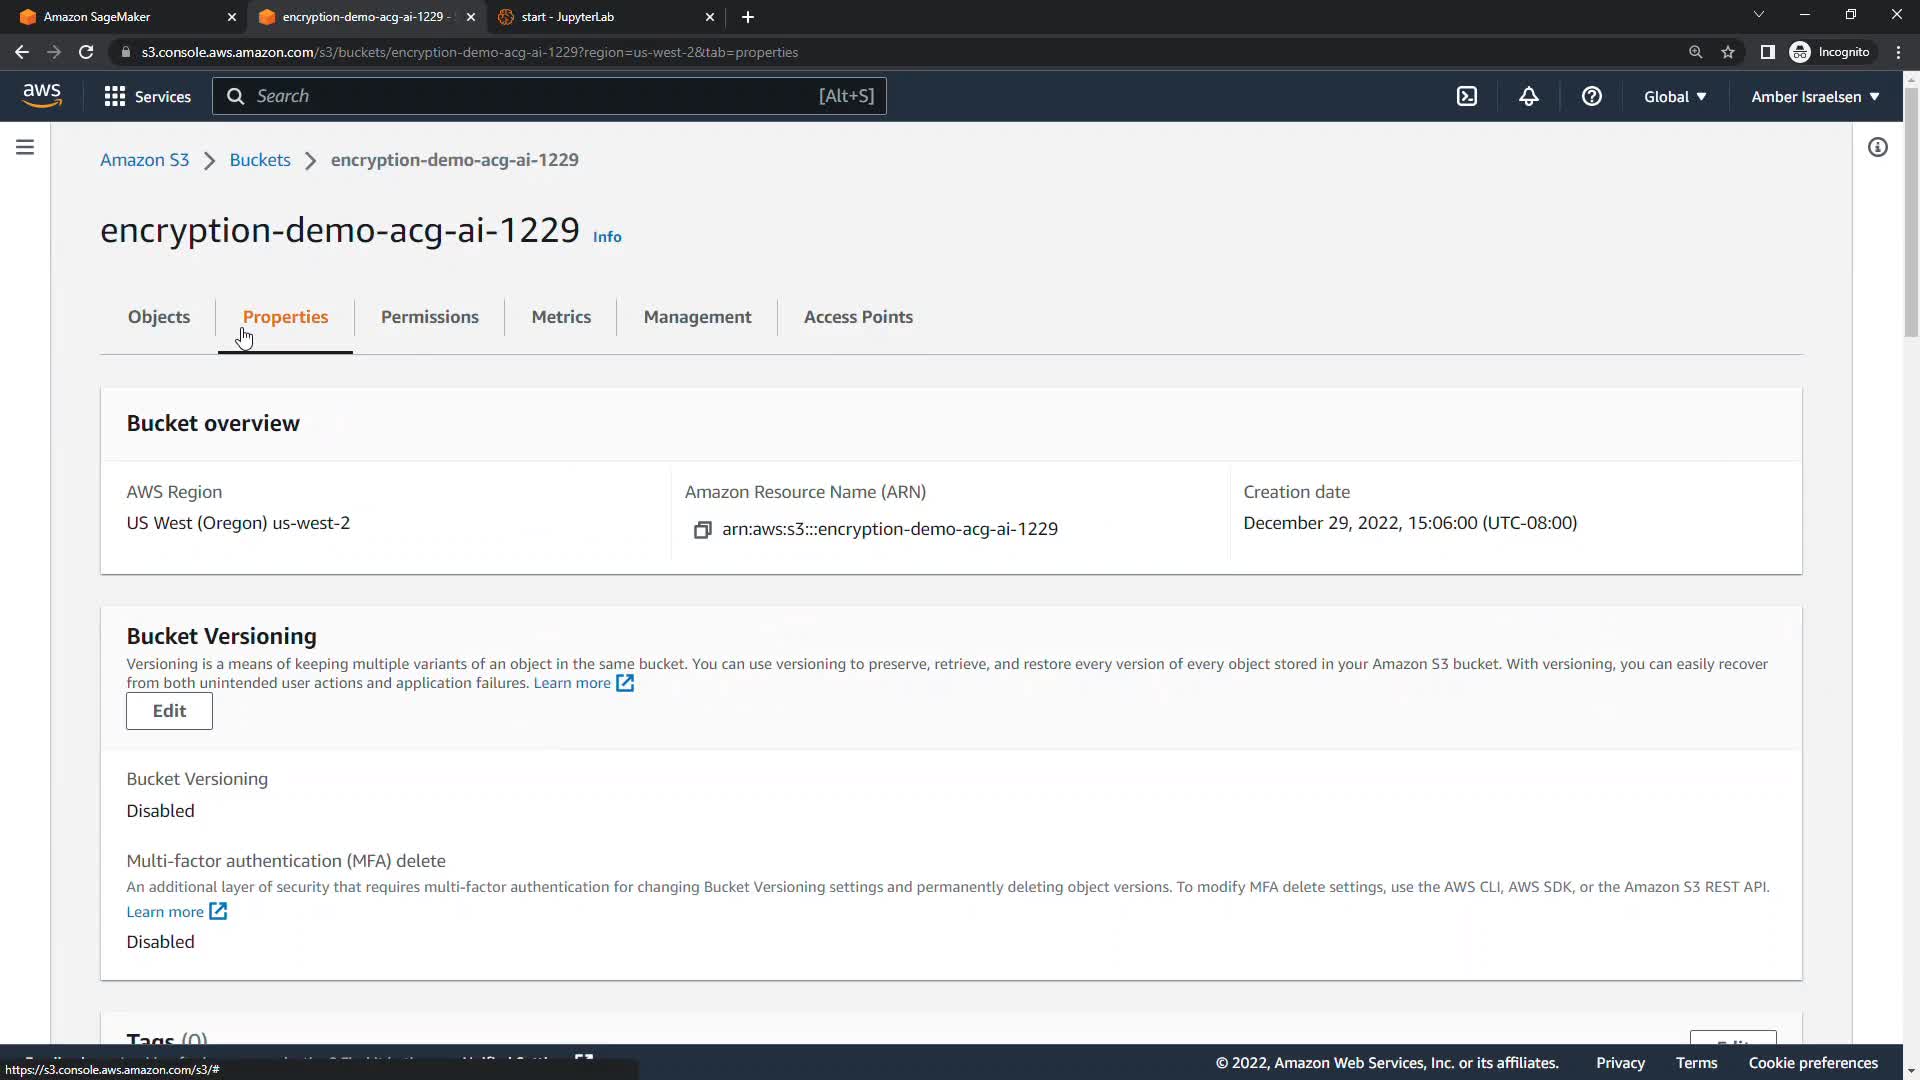1920x1080 pixels.
Task: Expand the Amber Israelsen account menu
Action: click(1814, 96)
